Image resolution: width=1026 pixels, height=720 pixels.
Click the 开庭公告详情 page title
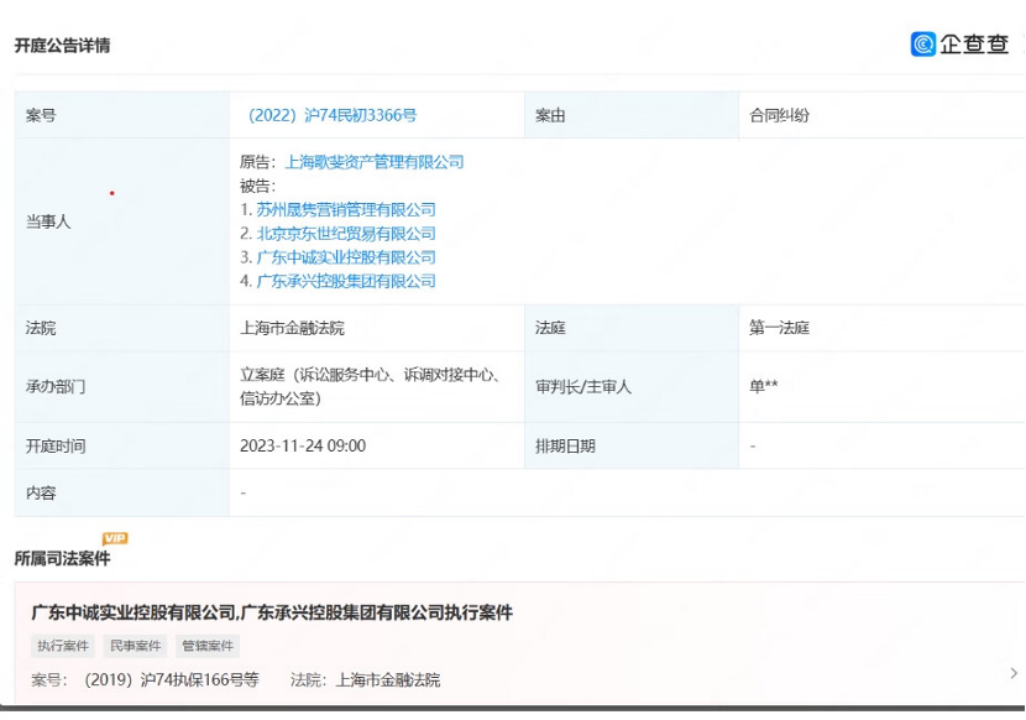click(63, 45)
